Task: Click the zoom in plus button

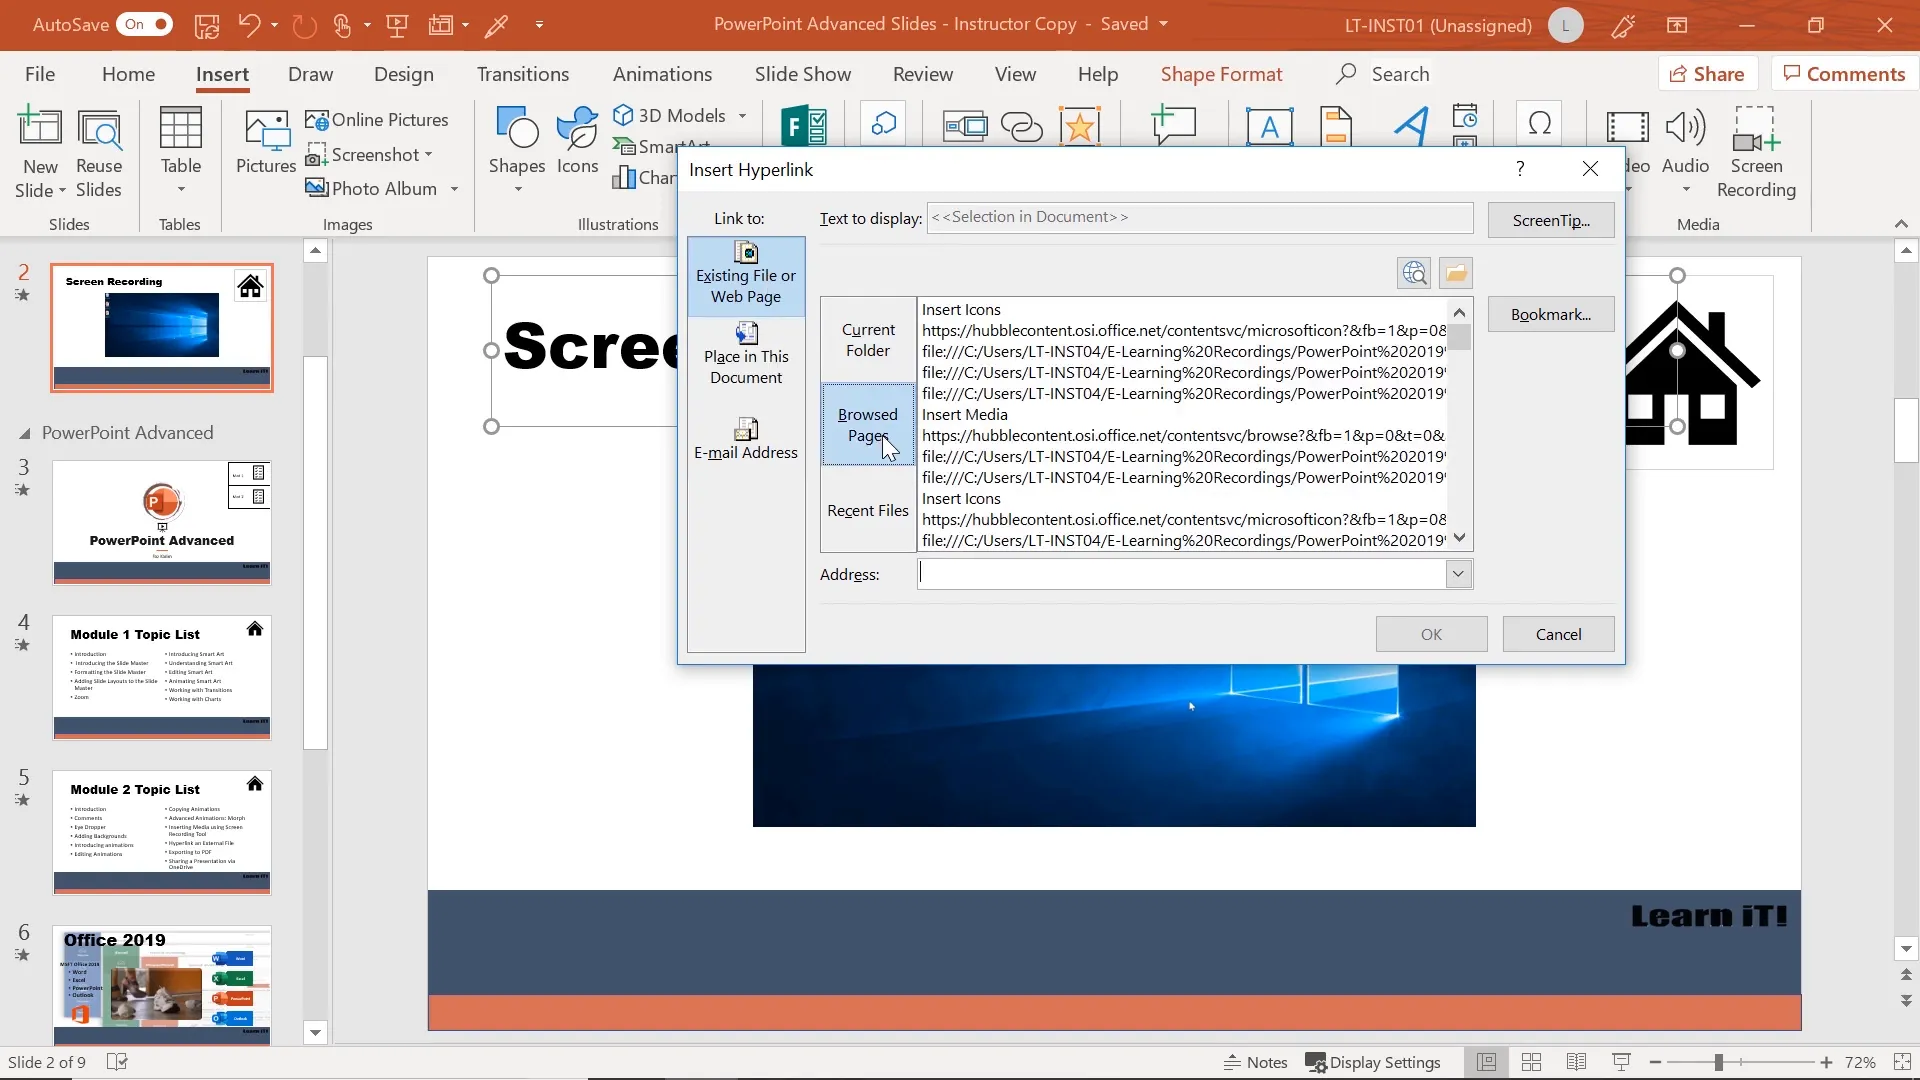Action: point(1826,1062)
